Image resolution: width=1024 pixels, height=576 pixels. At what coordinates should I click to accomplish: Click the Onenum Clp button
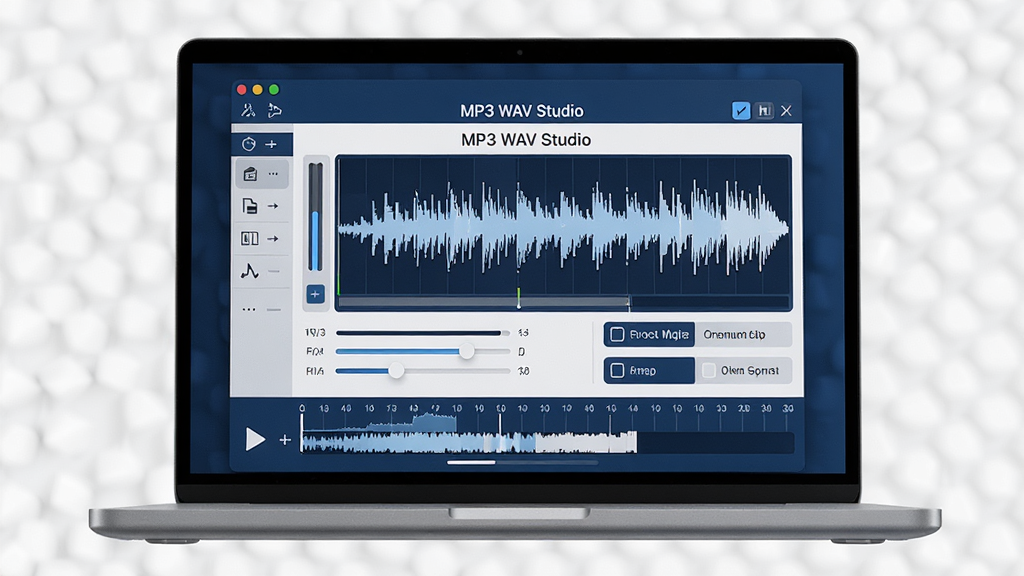(743, 334)
